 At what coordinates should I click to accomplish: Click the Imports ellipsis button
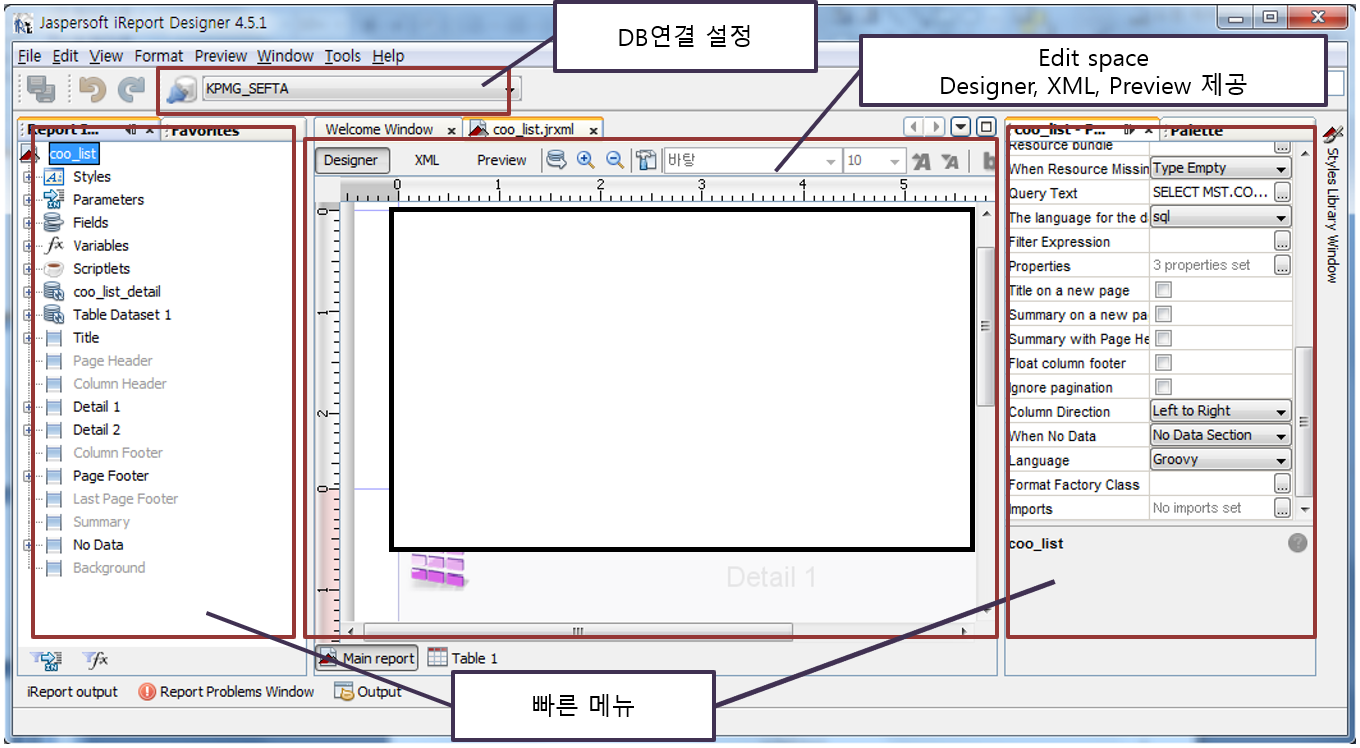(1282, 508)
